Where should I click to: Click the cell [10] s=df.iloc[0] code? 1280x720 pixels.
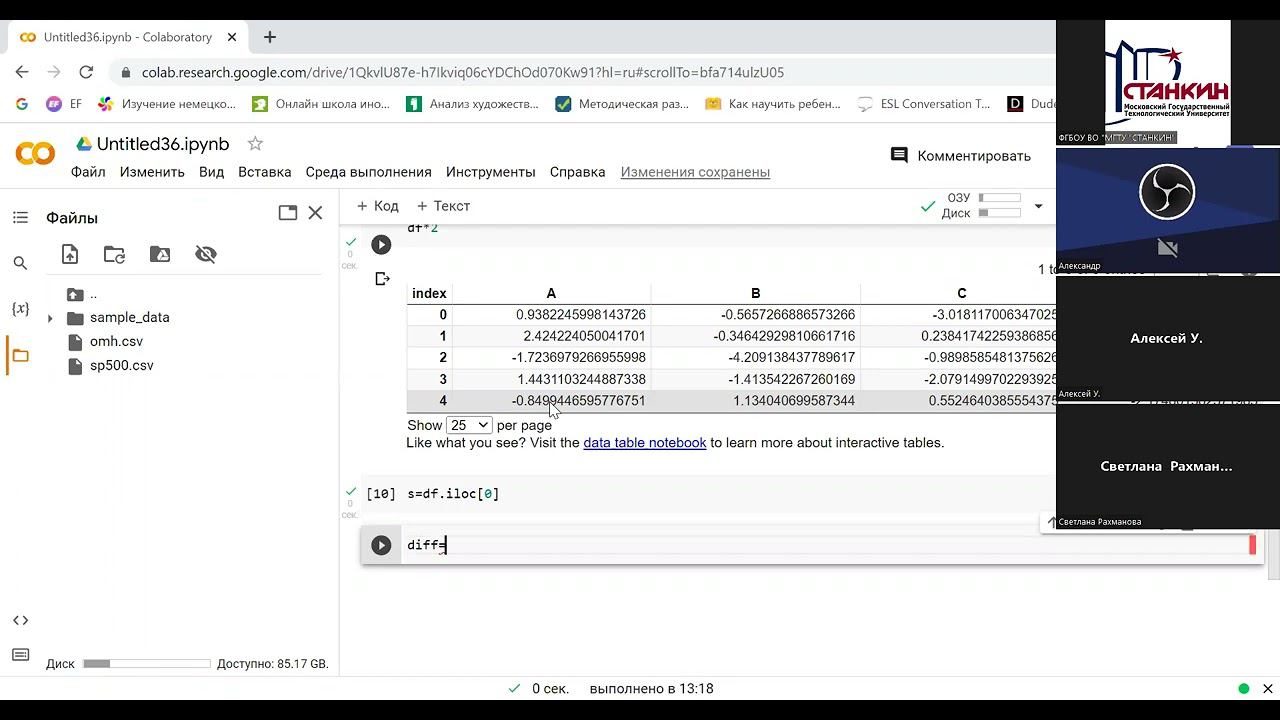click(453, 494)
